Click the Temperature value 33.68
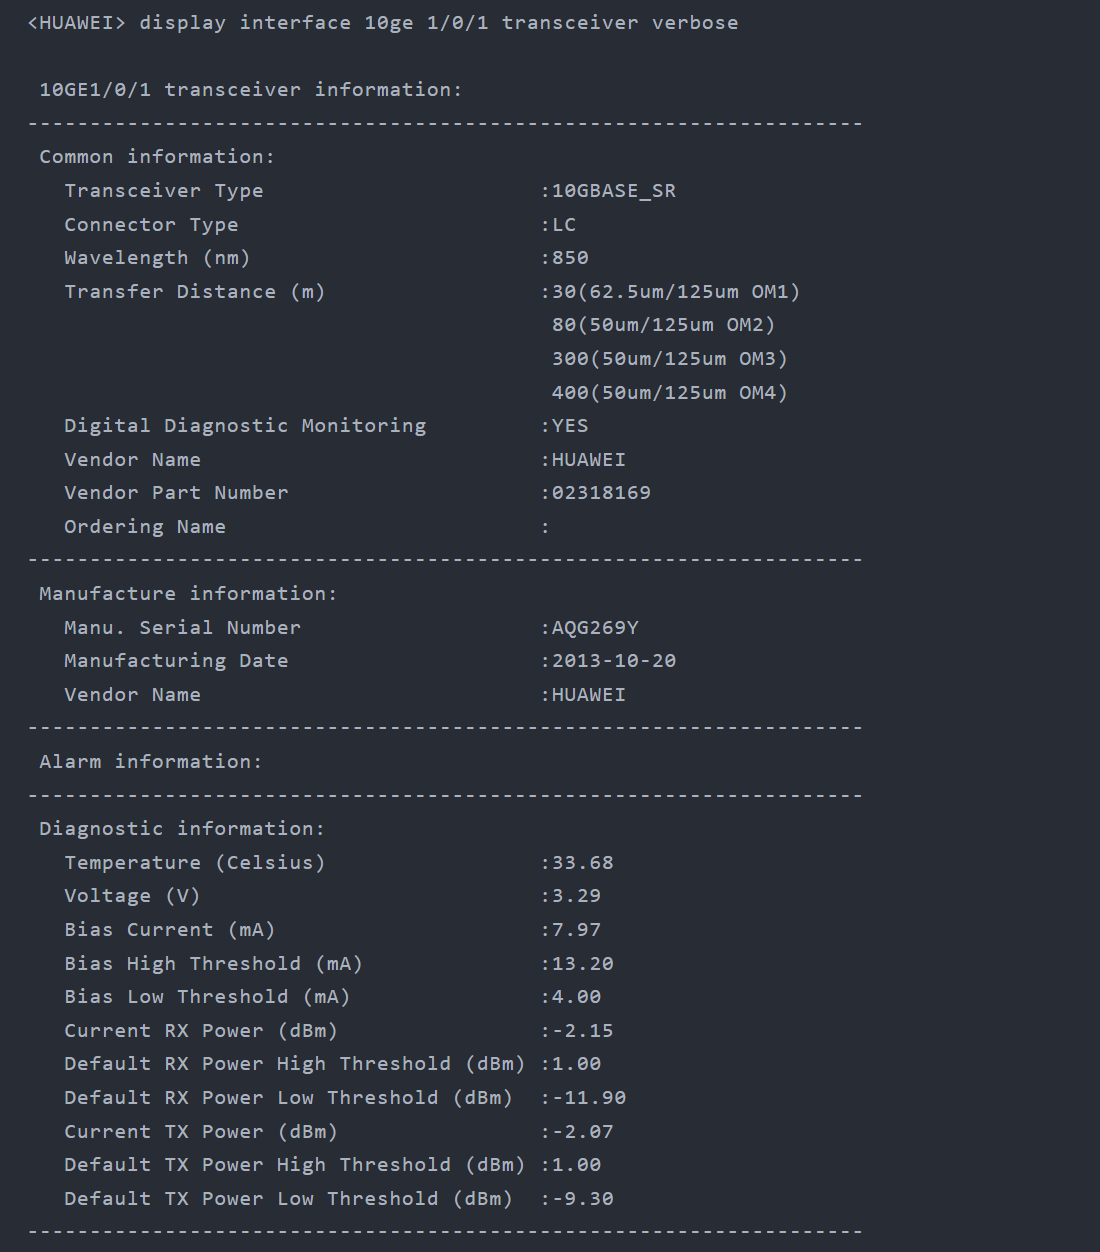The height and width of the screenshot is (1252, 1100). point(582,863)
